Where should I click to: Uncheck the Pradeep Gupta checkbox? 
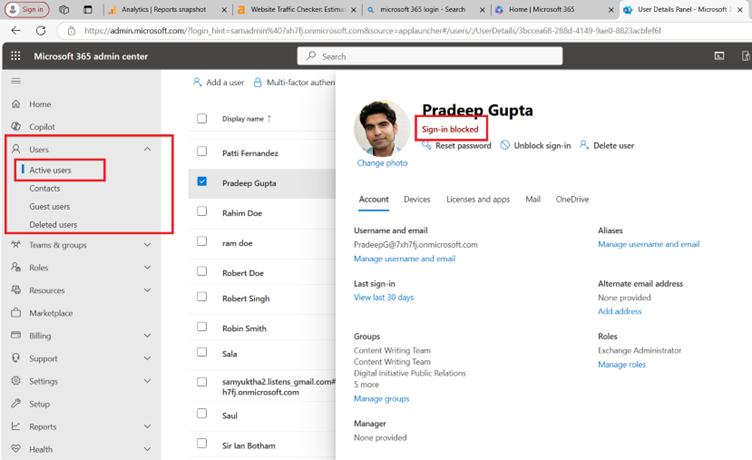pos(202,181)
